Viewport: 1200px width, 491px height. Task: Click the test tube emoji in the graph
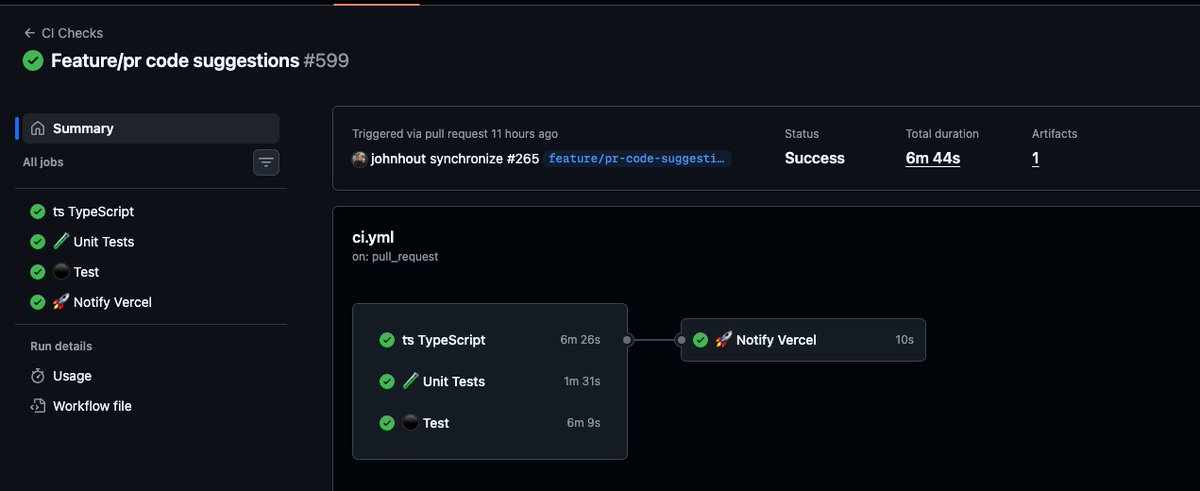click(x=410, y=381)
